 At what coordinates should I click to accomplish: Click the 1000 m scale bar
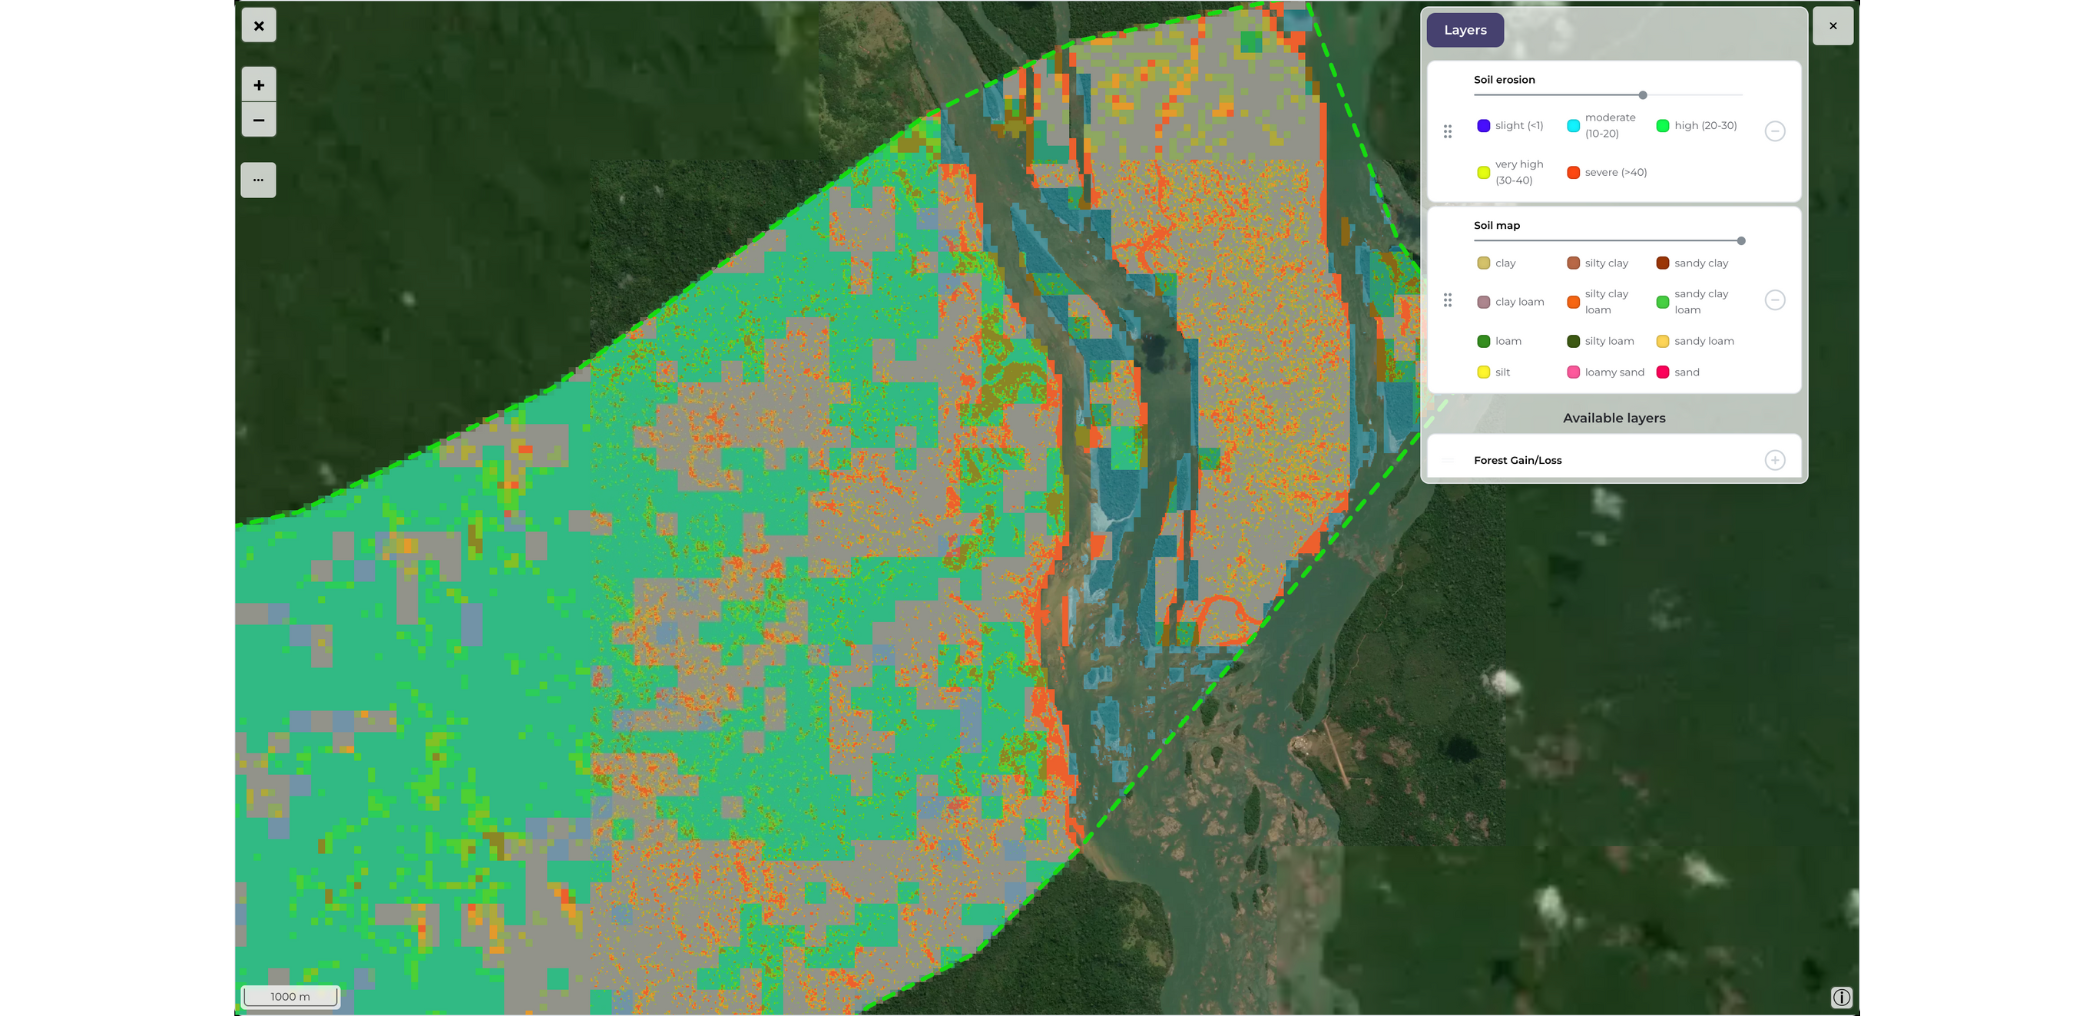[291, 997]
